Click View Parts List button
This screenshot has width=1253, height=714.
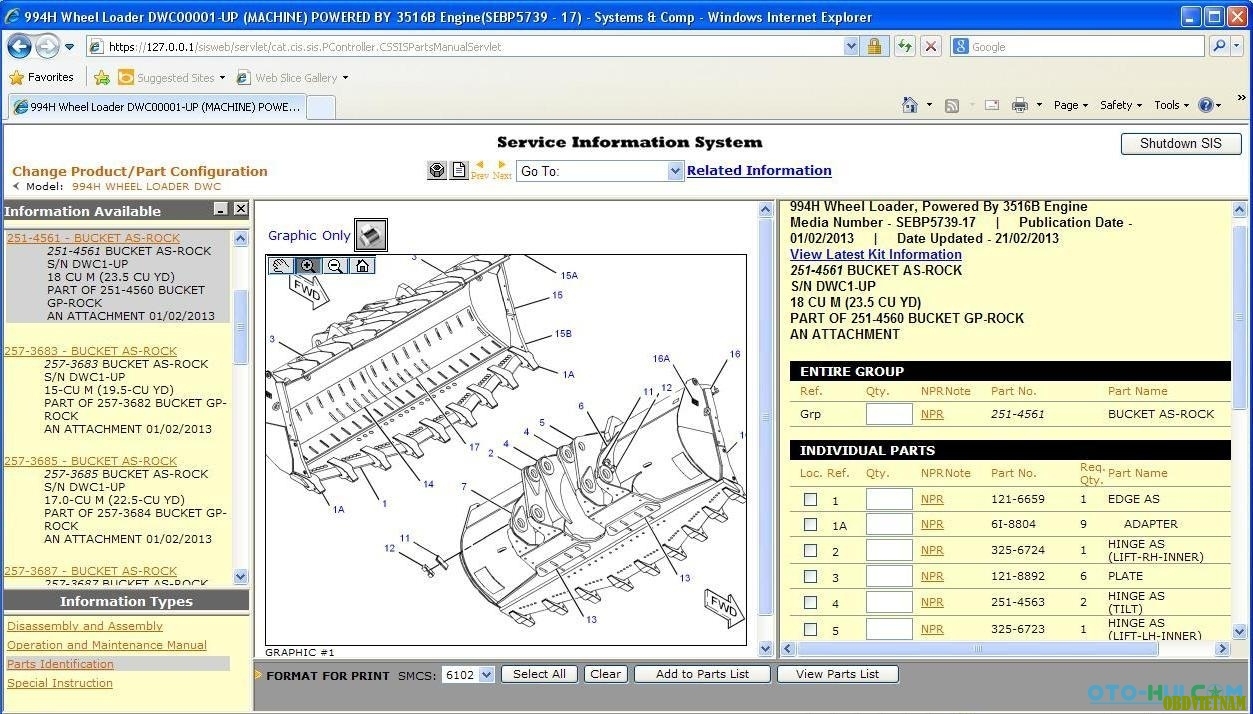click(x=837, y=674)
